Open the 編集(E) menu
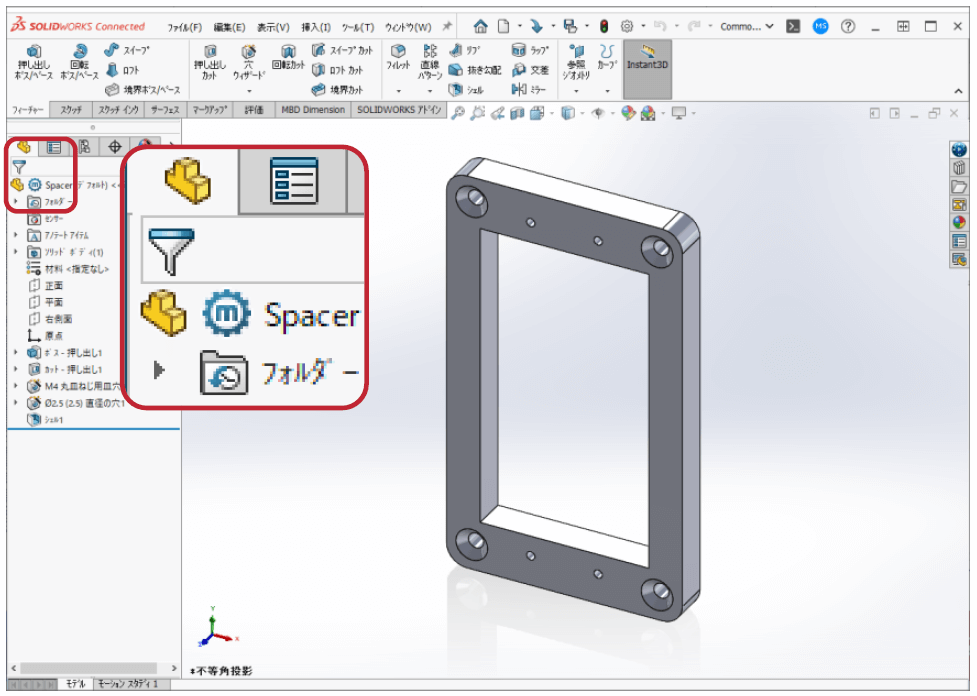This screenshot has width=977, height=696. 229,27
